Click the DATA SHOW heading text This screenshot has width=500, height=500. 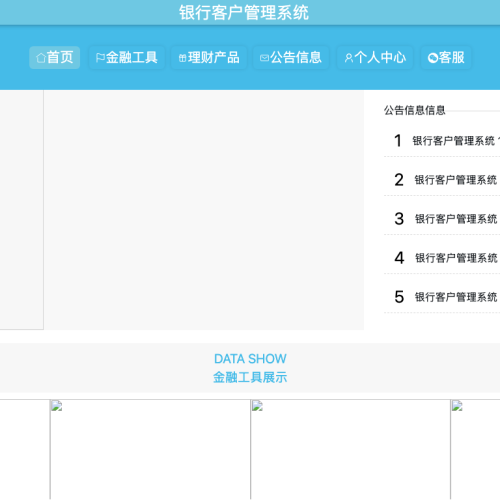[250, 359]
